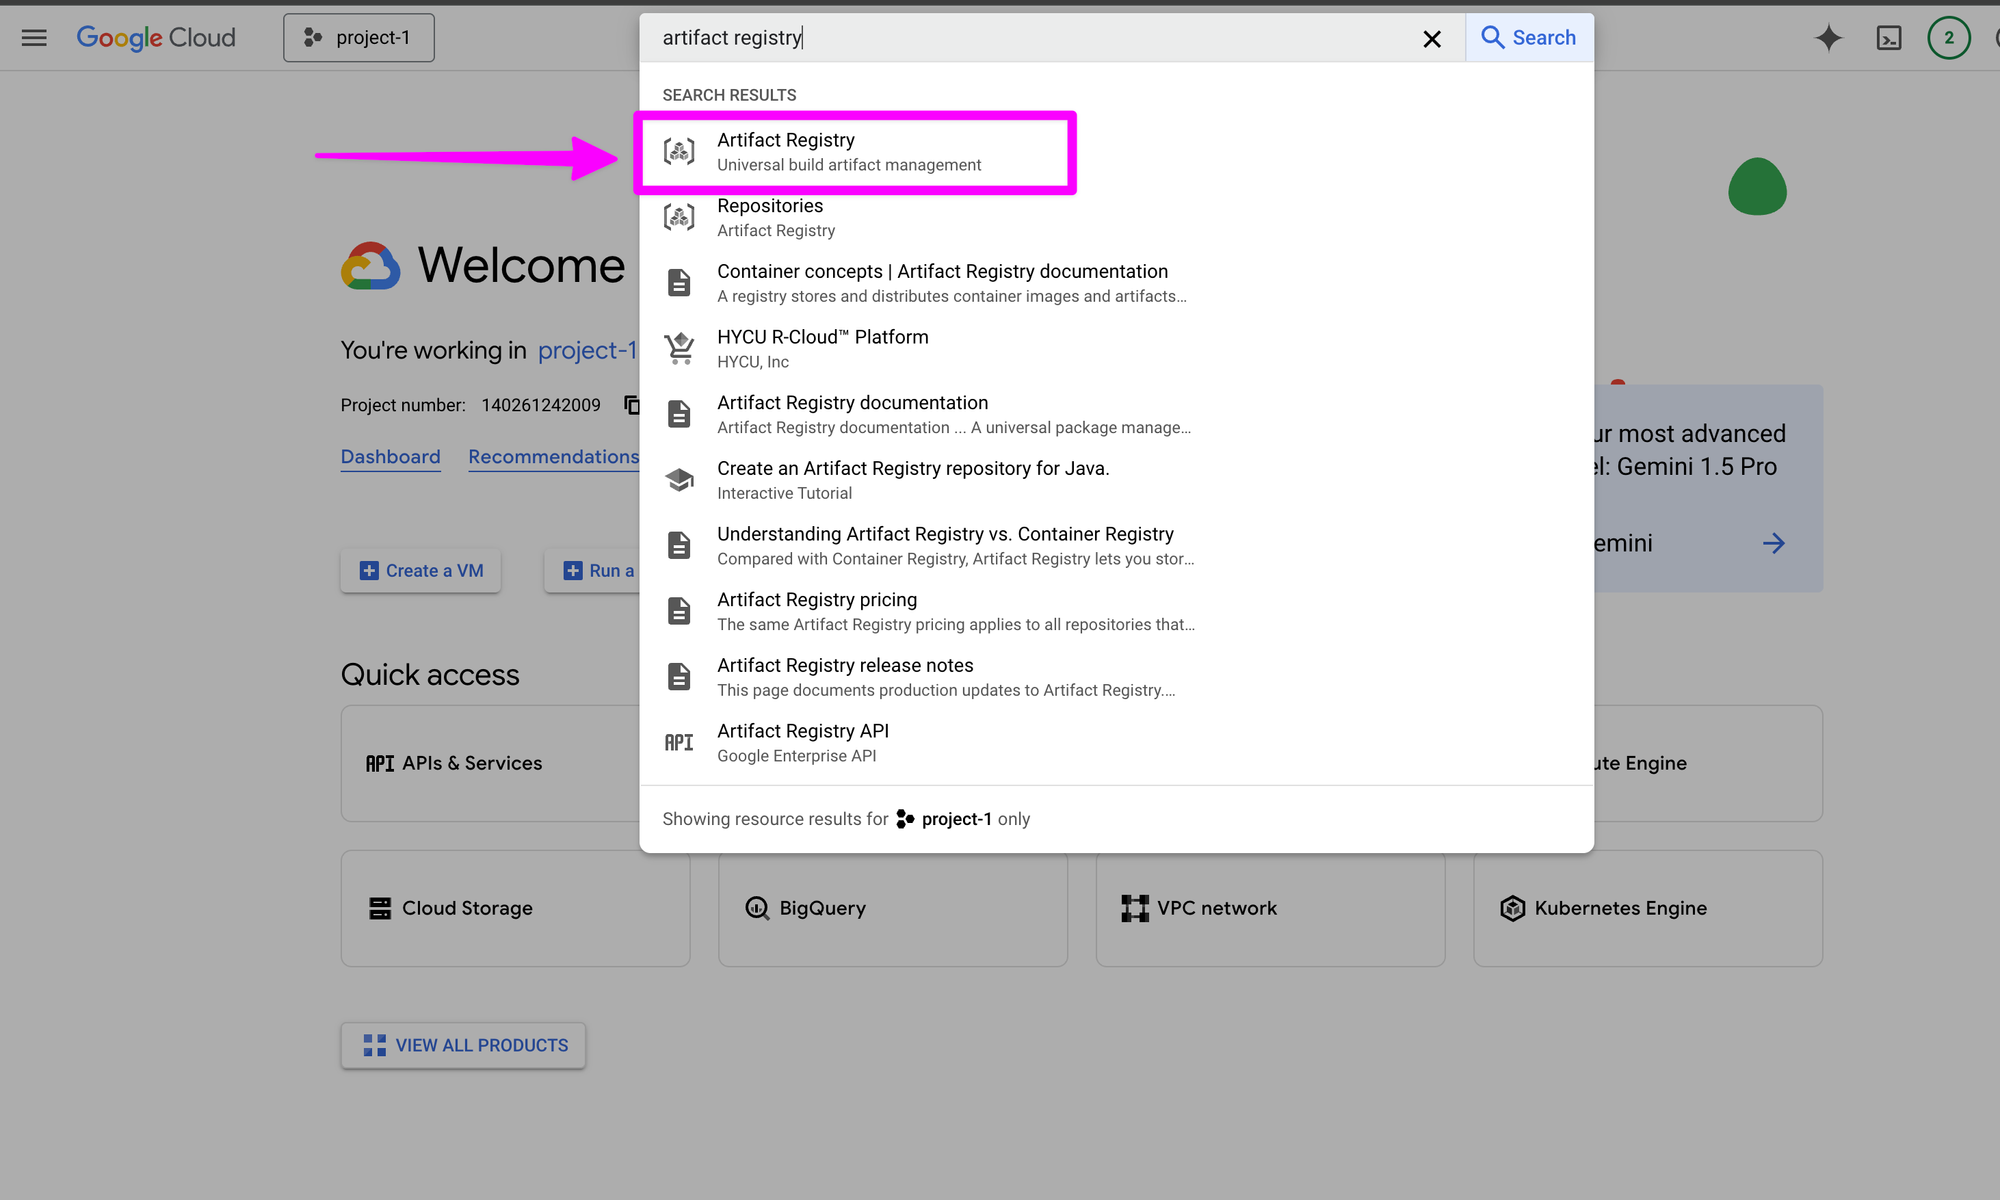The image size is (2000, 1200).
Task: Open project-1 project picker dropdown
Action: (x=359, y=38)
